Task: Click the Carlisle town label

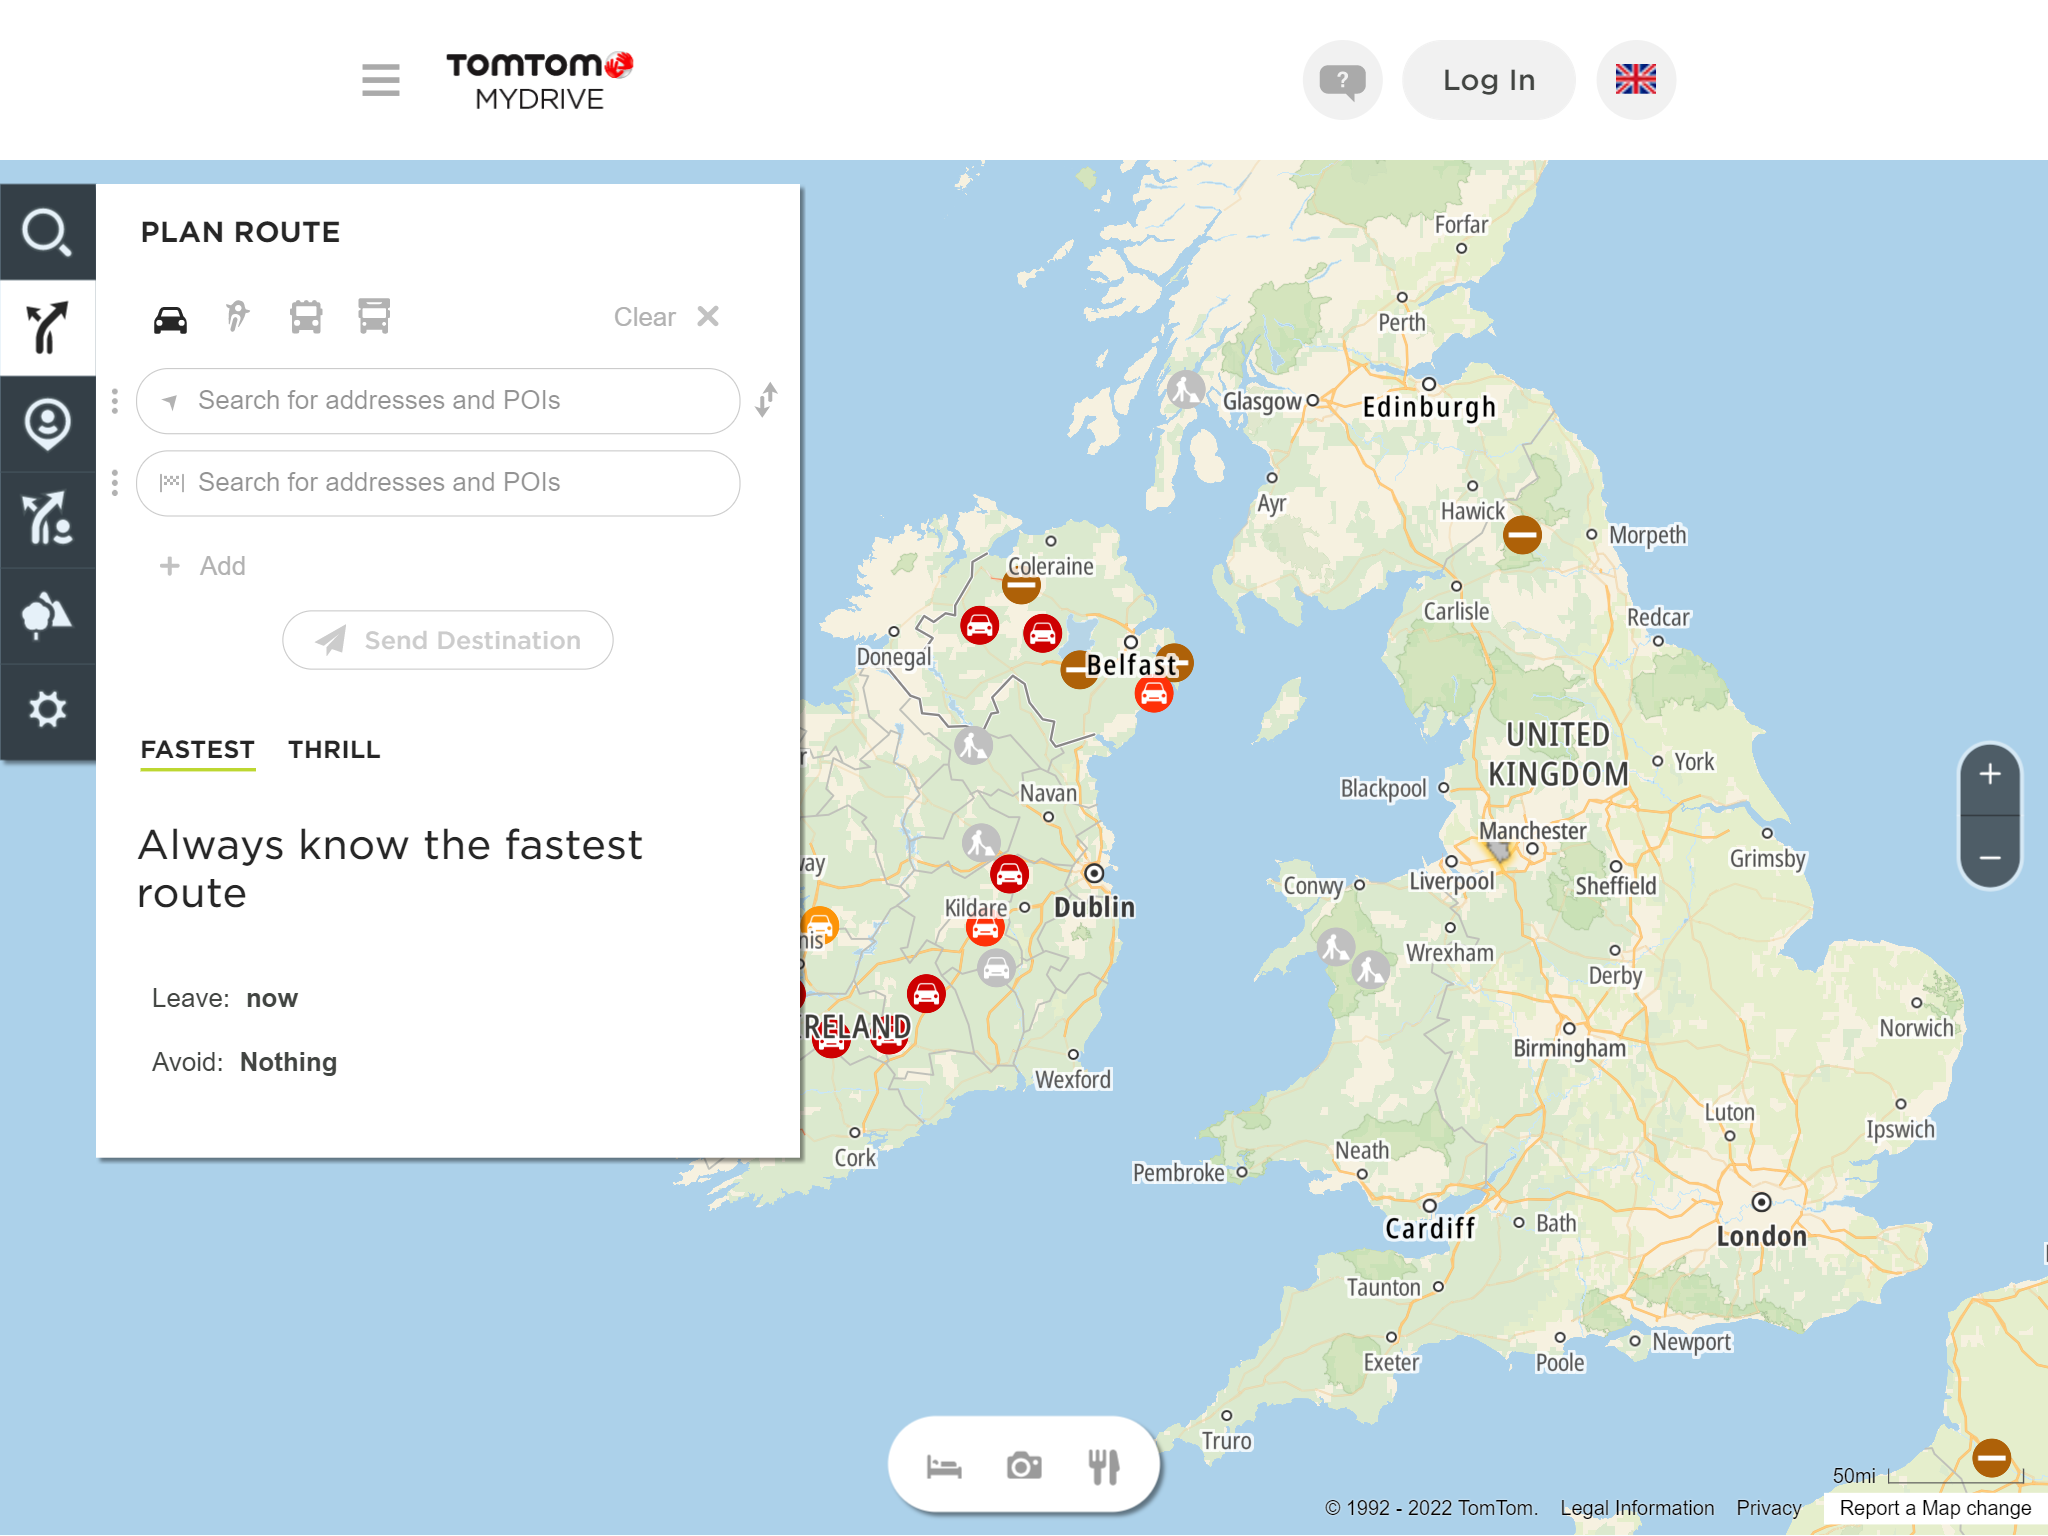Action: (x=1456, y=611)
